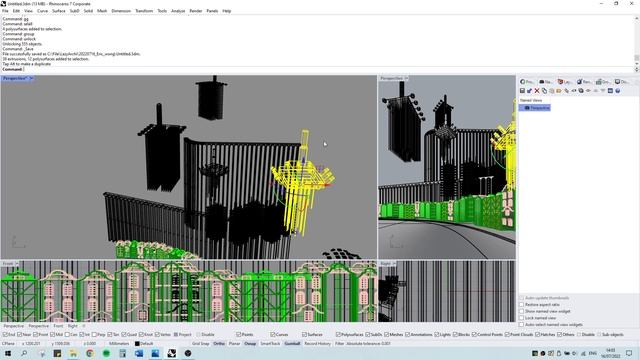Image resolution: width=640 pixels, height=360 pixels.
Task: Switch to the Front viewport tab
Action: [x=58, y=326]
